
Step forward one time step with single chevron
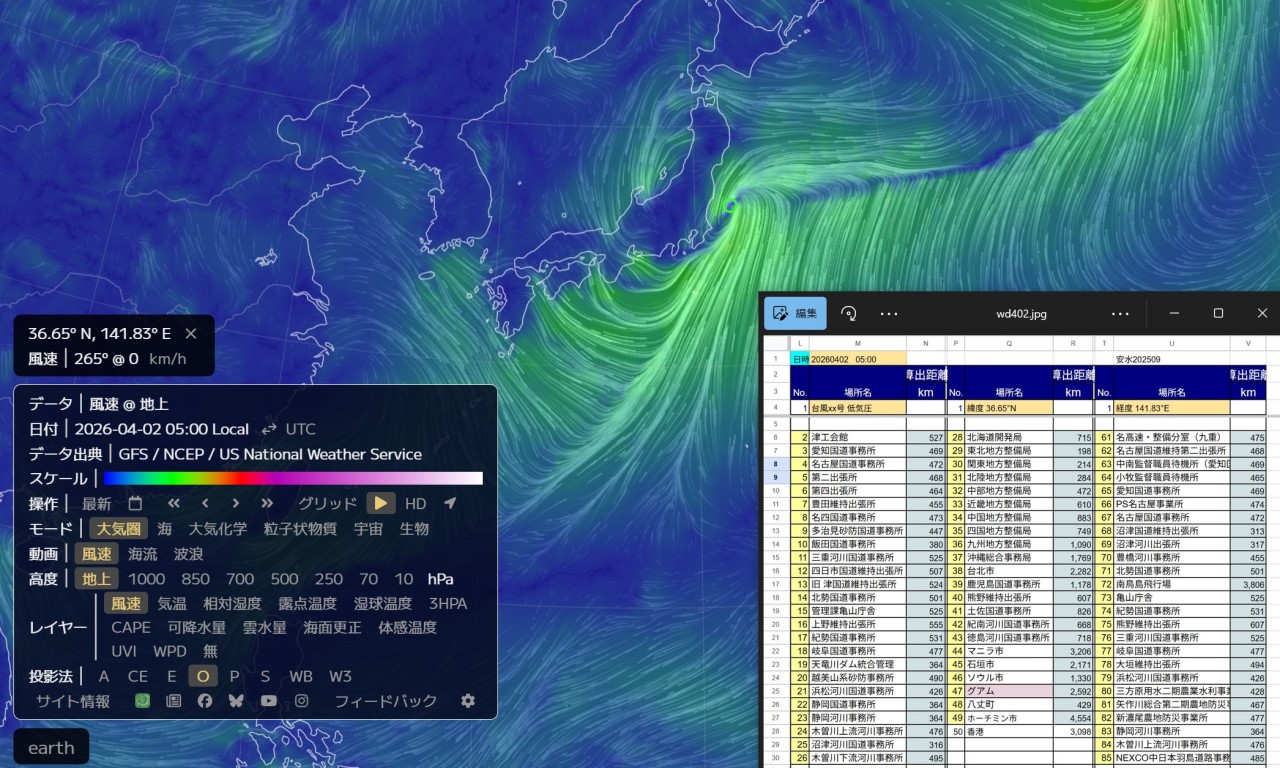pos(236,503)
